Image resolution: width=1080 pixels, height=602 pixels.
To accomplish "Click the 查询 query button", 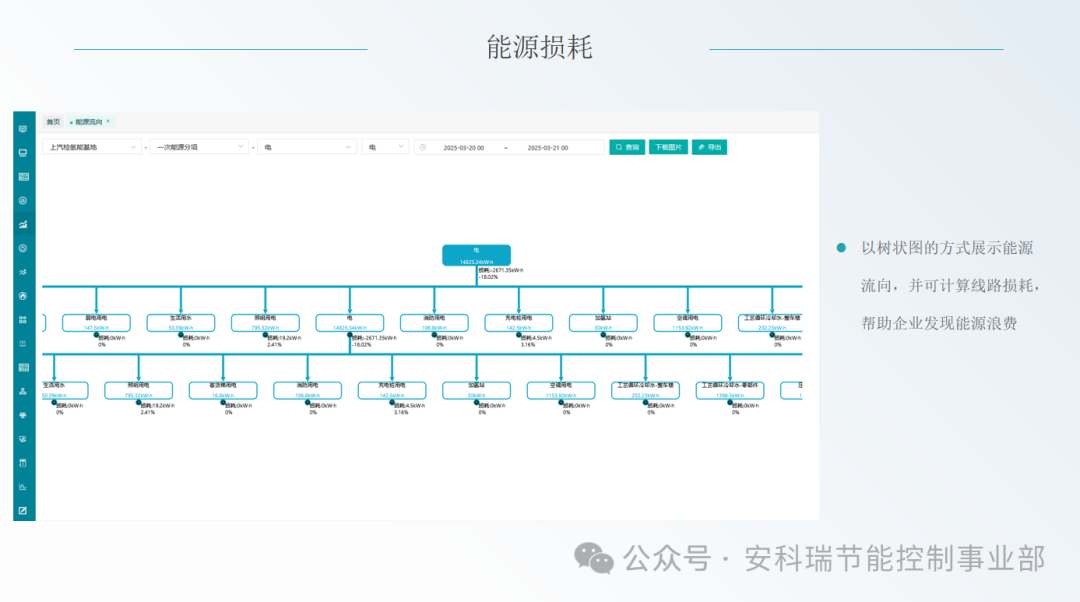I will pos(627,146).
